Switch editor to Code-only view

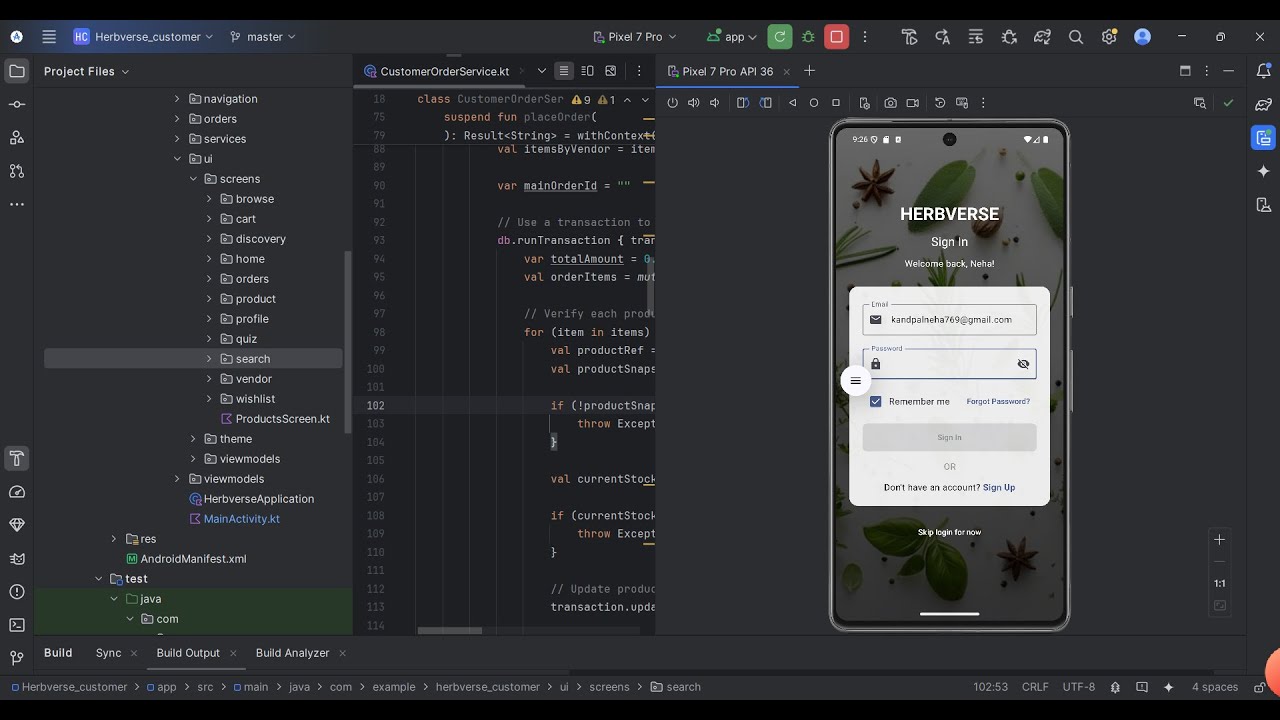564,71
